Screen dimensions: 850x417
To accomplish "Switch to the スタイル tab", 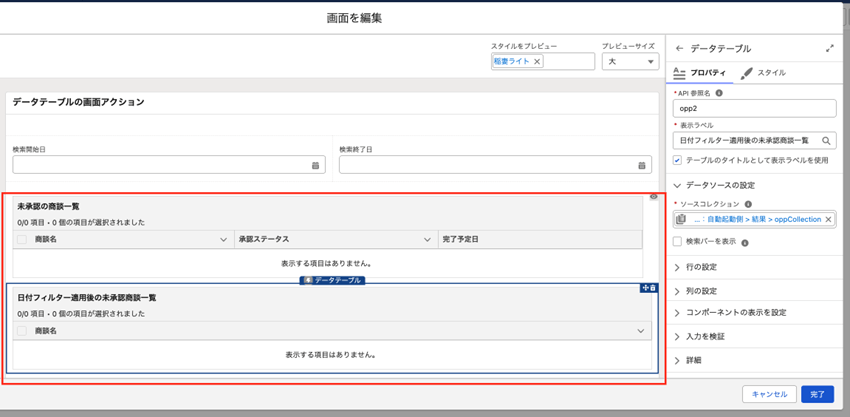I will 763,73.
